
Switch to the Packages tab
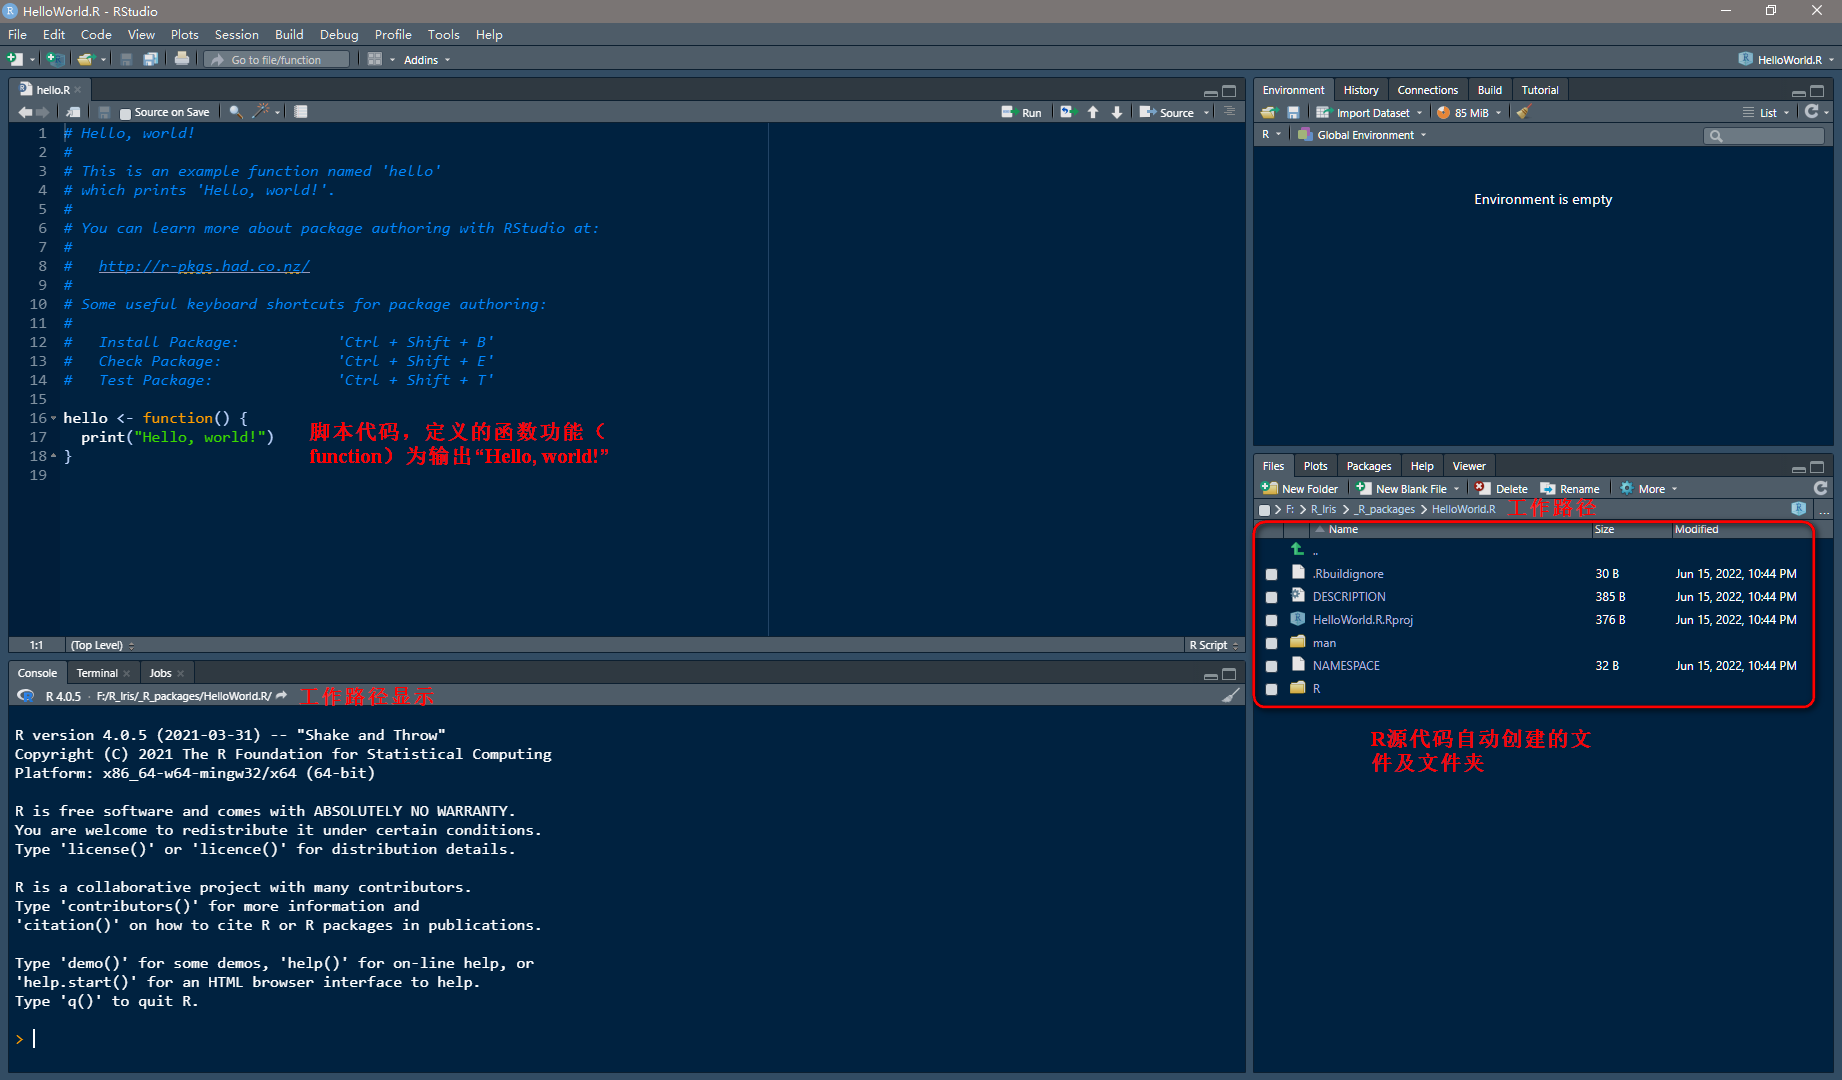[x=1368, y=466]
